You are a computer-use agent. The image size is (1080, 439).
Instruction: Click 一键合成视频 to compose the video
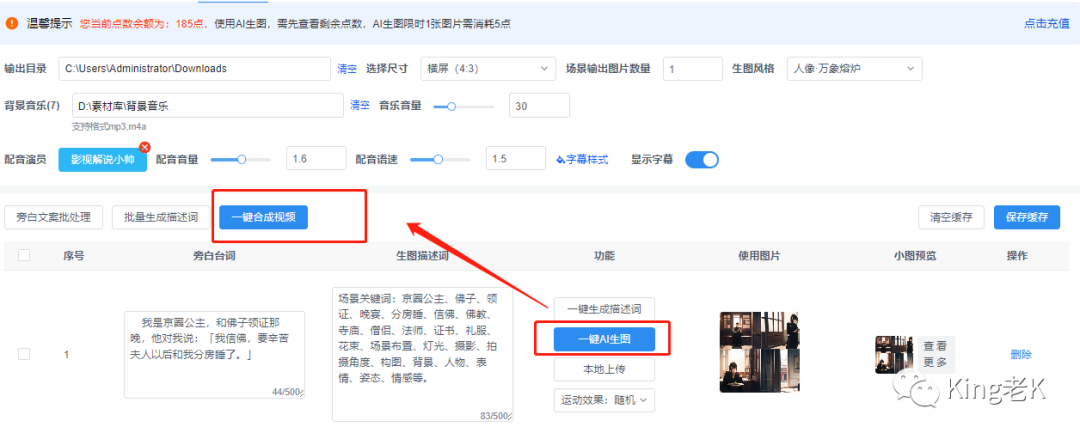click(263, 217)
